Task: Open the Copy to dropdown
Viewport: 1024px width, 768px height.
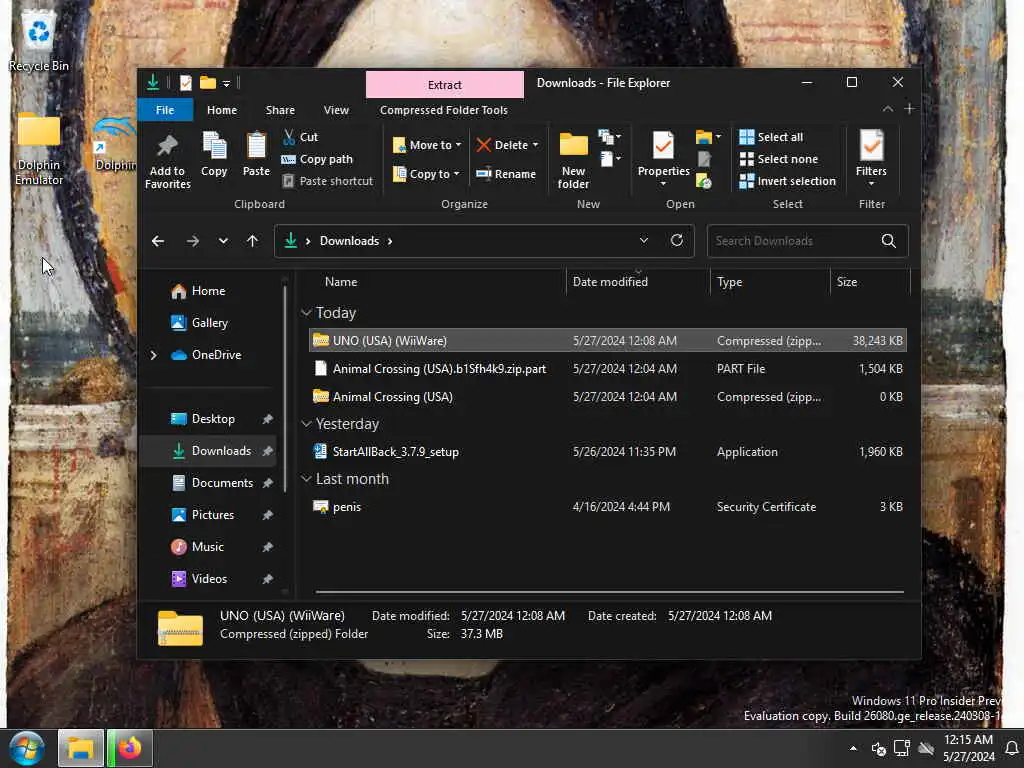Action: pos(426,174)
